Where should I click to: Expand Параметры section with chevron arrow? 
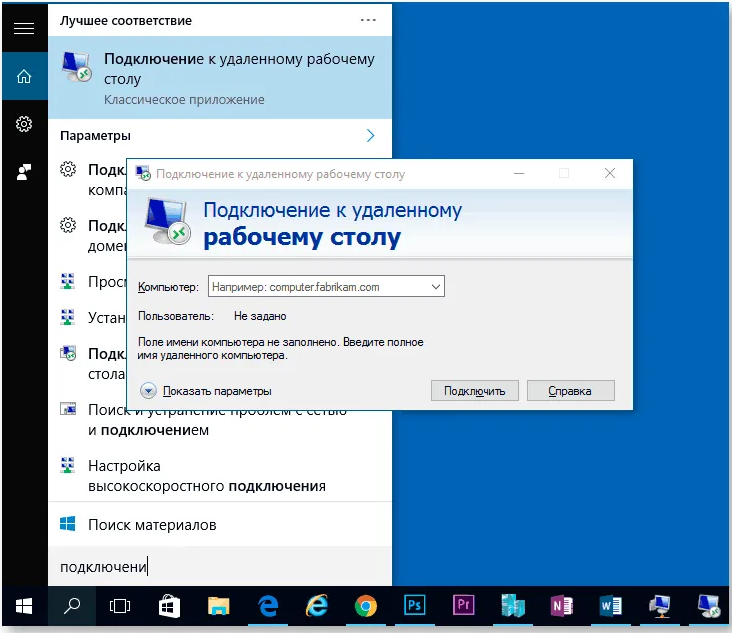point(370,135)
